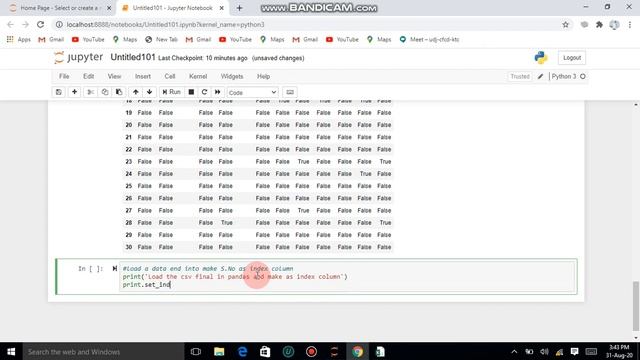Click the localhost address bar
Image resolution: width=640 pixels, height=360 pixels.
(310, 24)
